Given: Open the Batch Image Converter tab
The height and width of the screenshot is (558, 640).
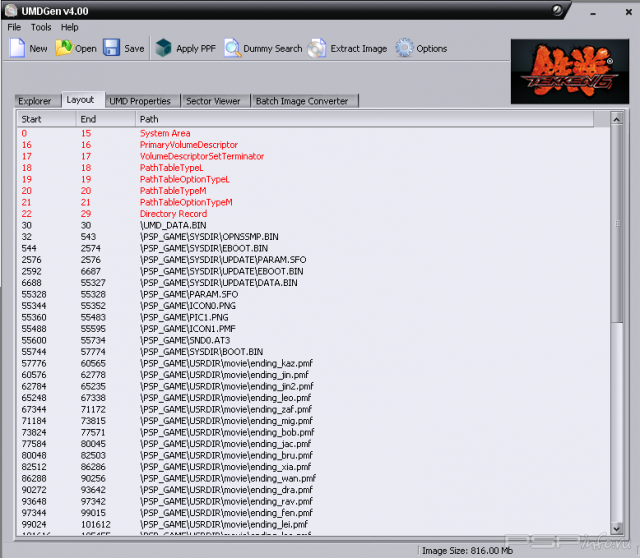Looking at the screenshot, I should pos(302,101).
